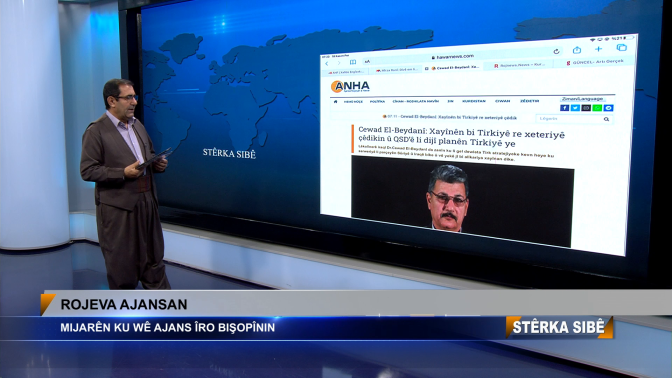Open the KURDISTAN navigation menu item

(x=474, y=101)
